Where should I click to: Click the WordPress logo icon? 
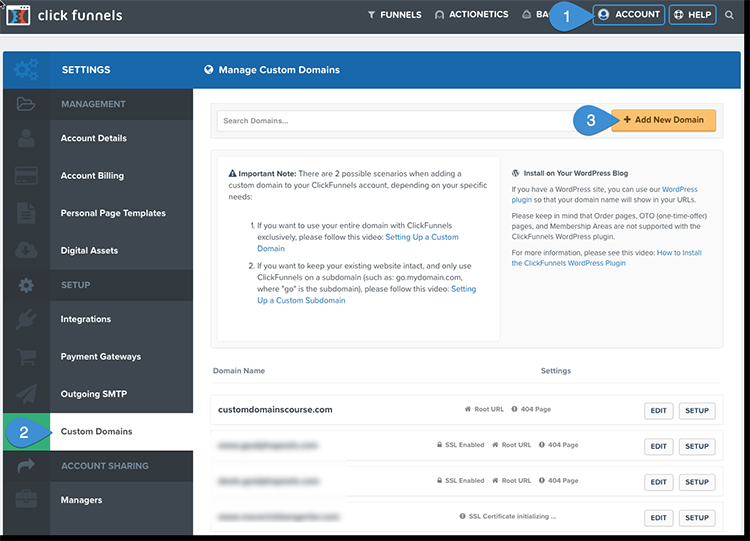pos(516,173)
